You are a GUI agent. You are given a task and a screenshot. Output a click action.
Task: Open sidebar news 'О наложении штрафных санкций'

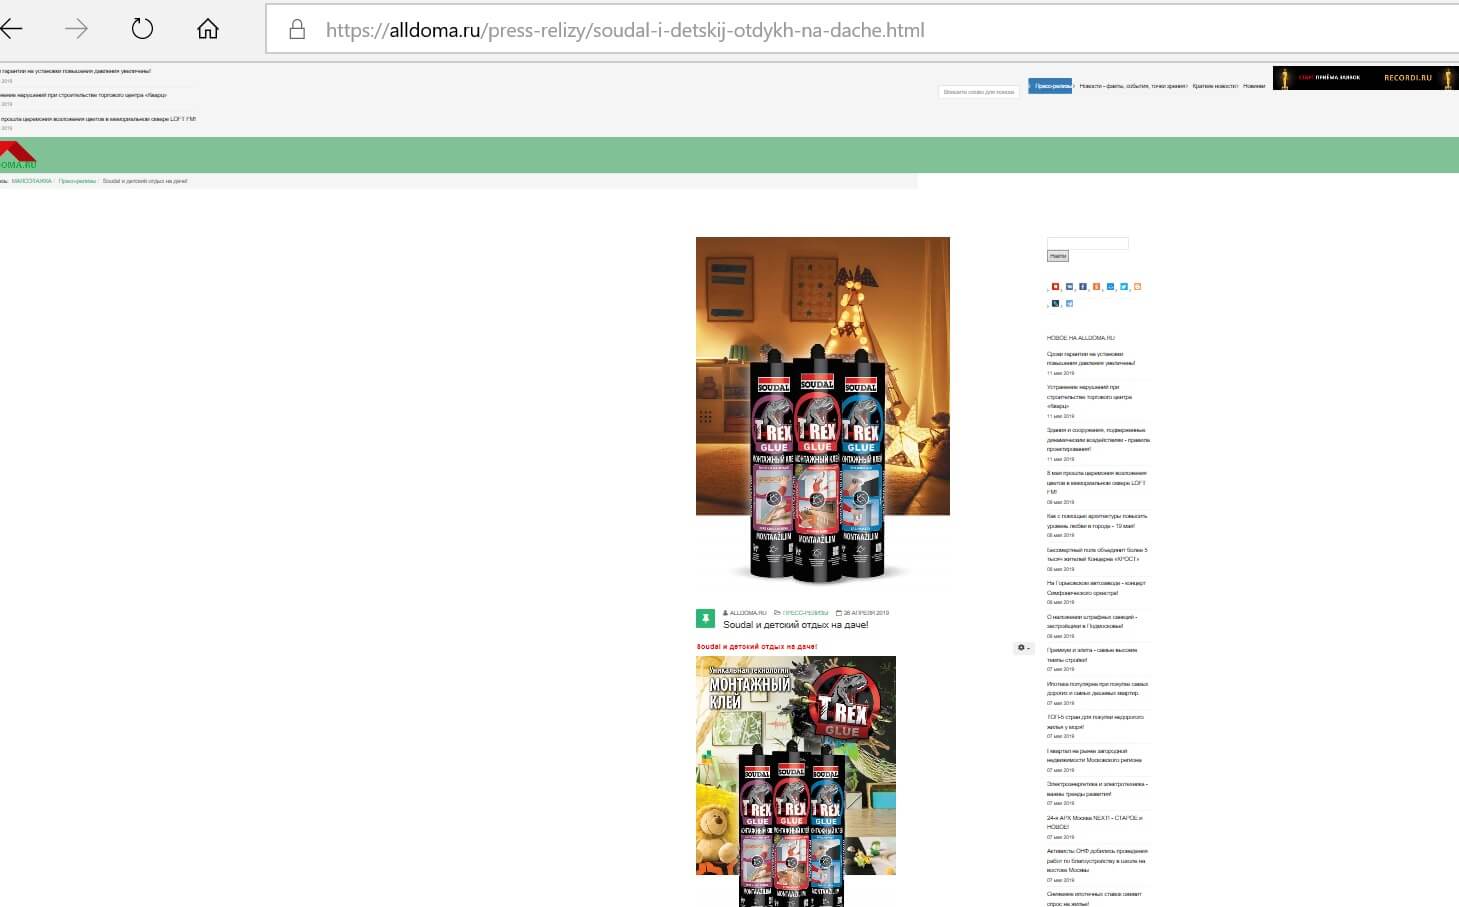(x=1092, y=621)
